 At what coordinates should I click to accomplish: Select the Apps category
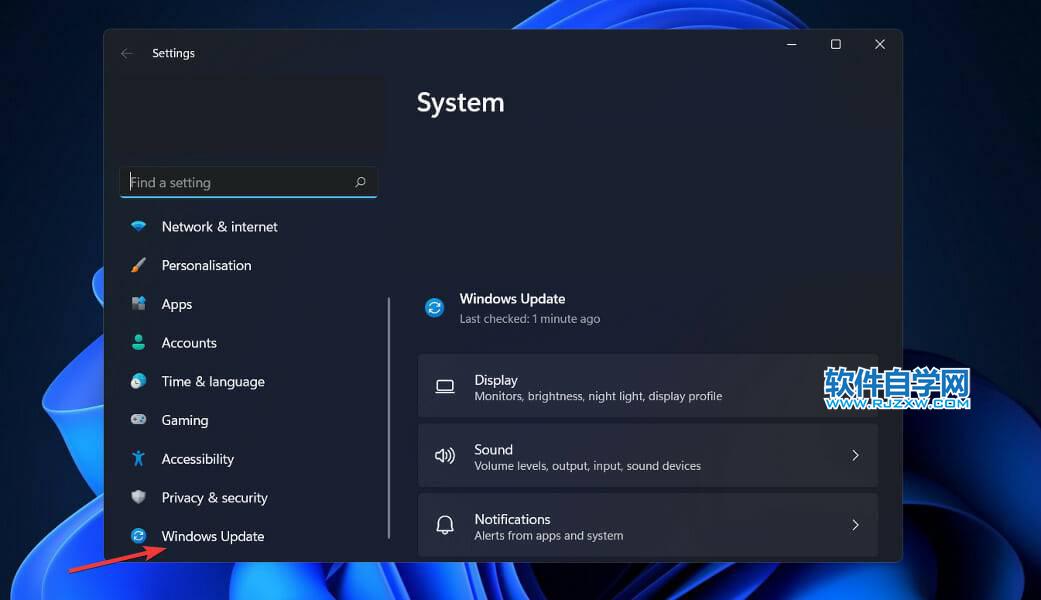177,305
